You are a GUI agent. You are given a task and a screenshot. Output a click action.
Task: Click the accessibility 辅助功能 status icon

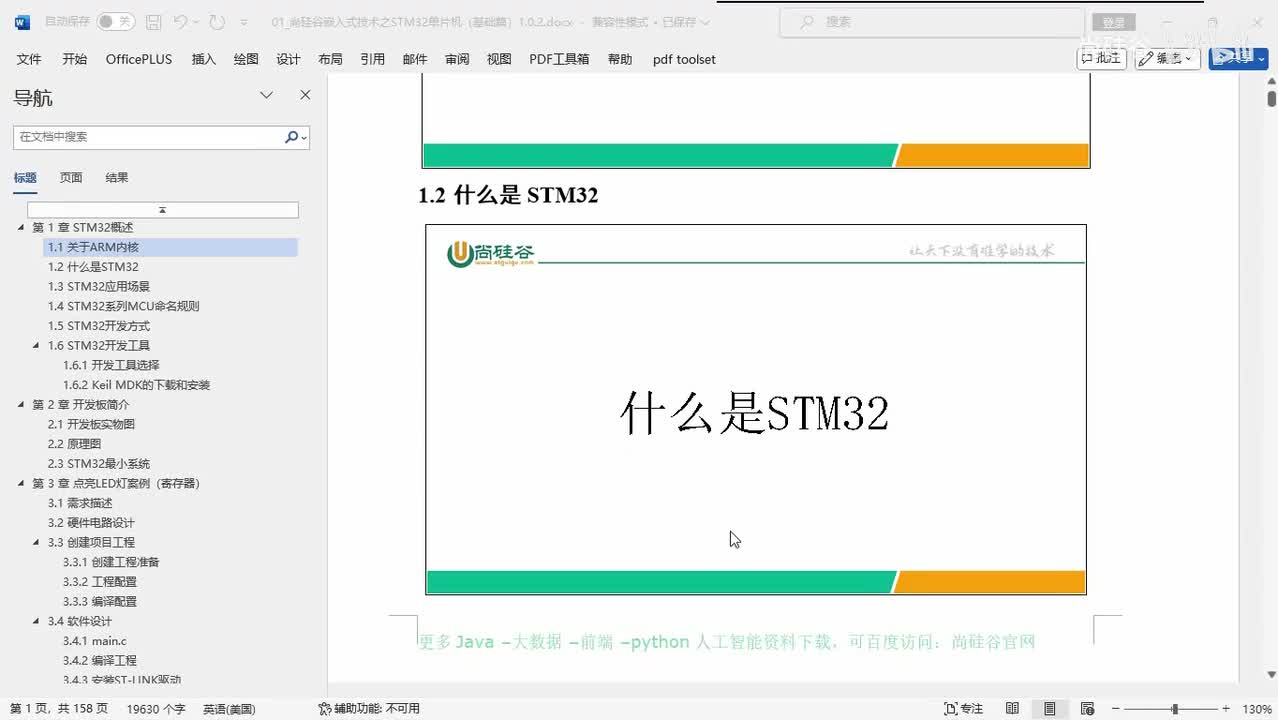coord(325,708)
